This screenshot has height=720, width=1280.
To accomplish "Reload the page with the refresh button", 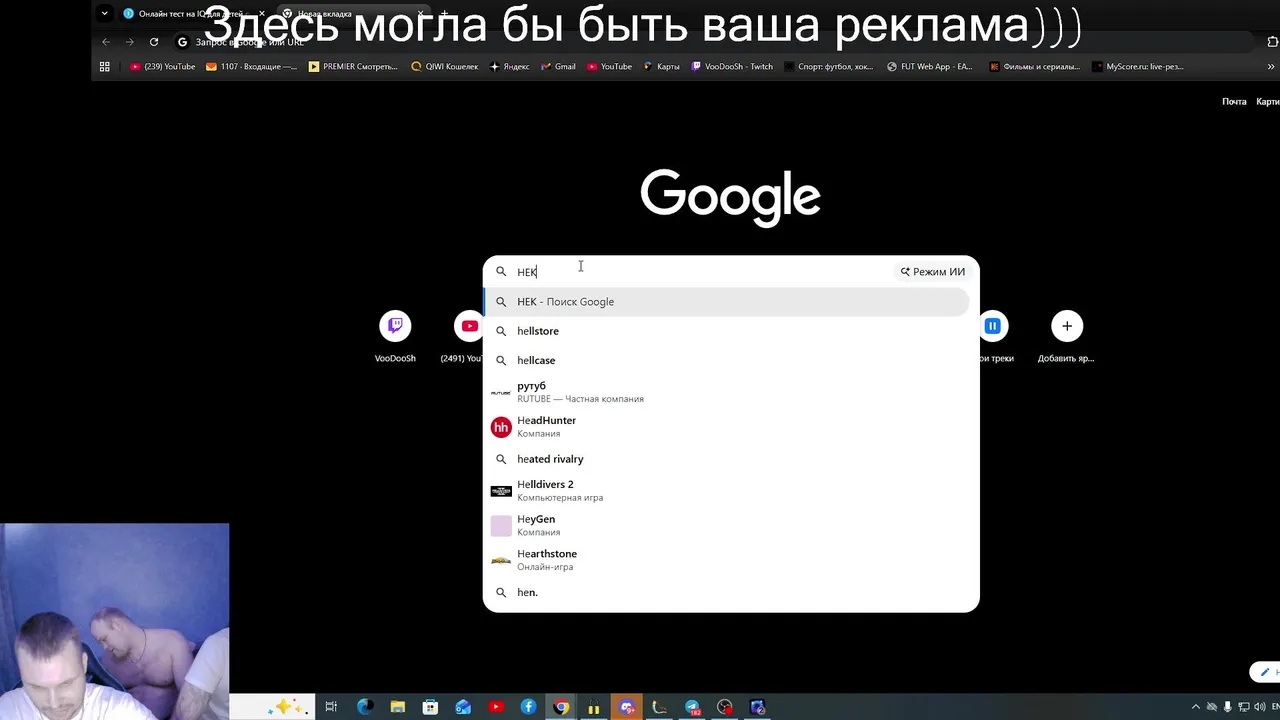I will (x=154, y=42).
